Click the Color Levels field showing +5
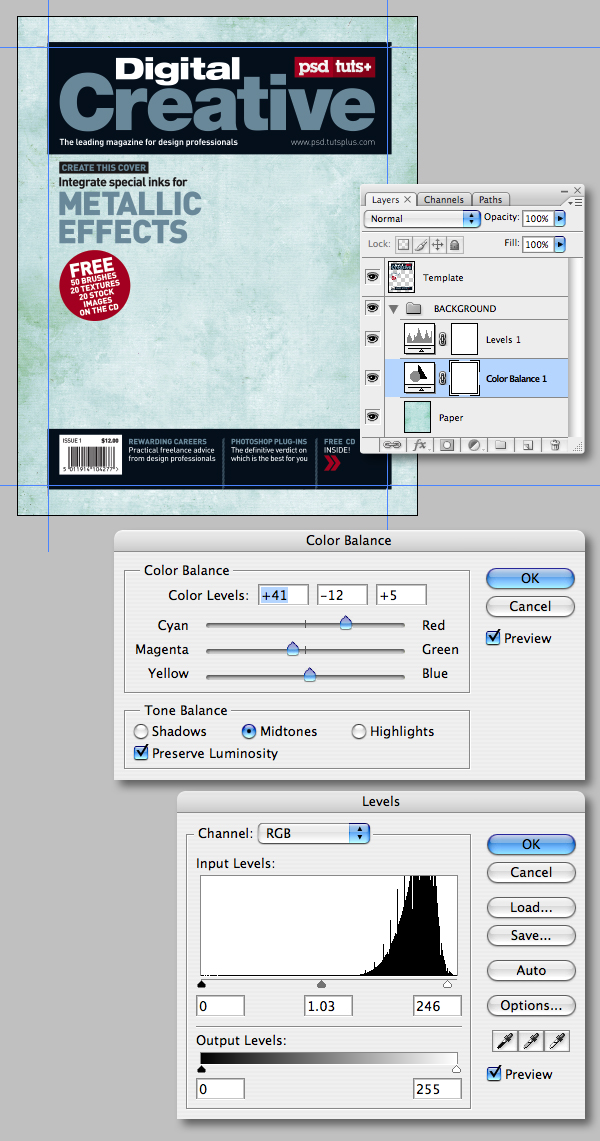 click(401, 595)
